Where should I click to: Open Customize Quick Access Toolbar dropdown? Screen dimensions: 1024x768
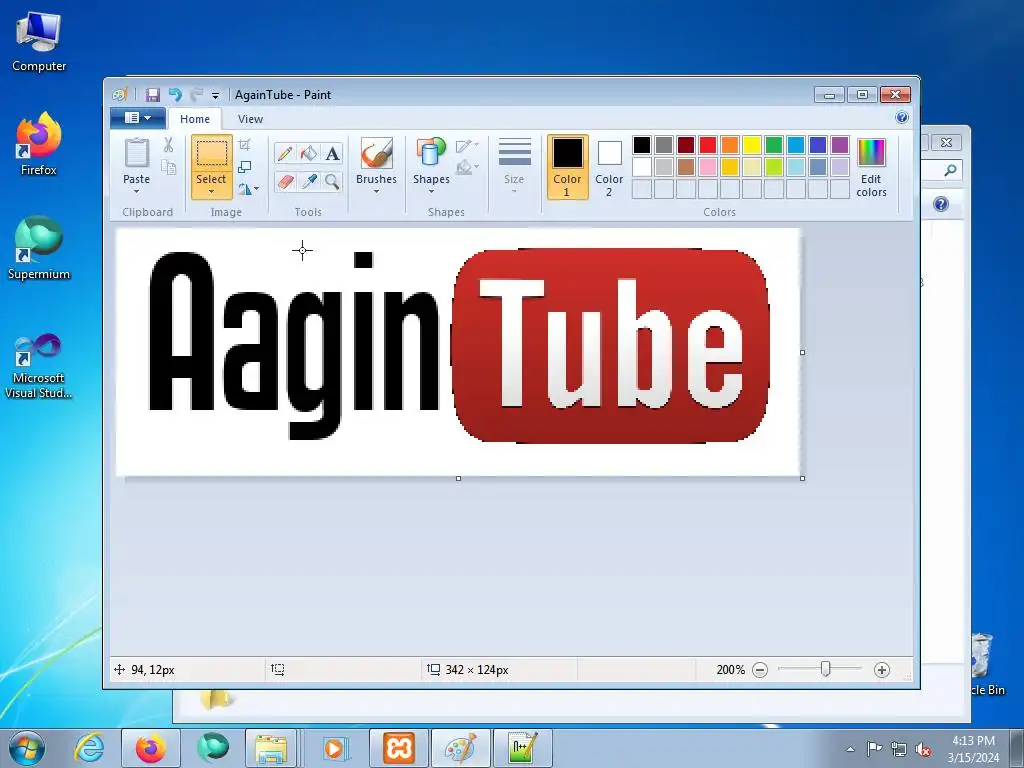(x=215, y=95)
